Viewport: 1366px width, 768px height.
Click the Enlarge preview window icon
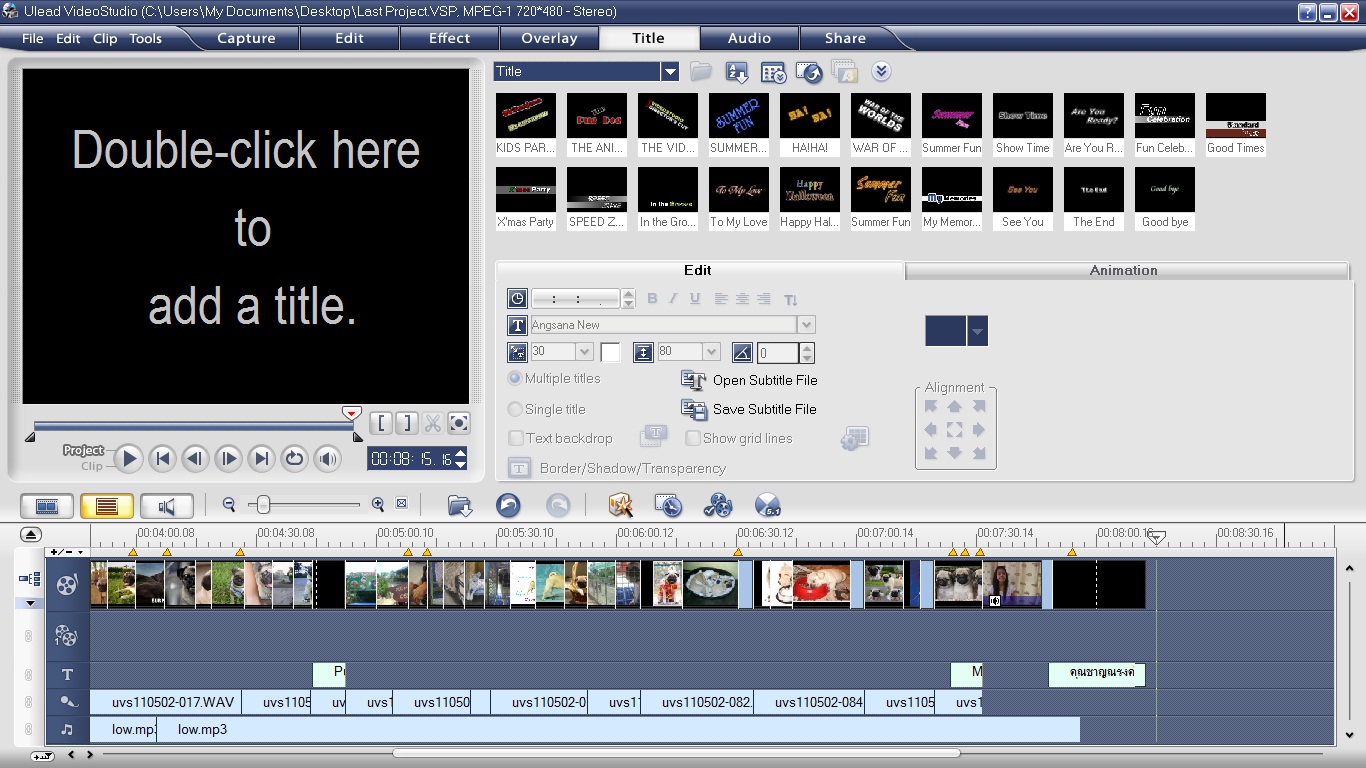click(x=458, y=423)
